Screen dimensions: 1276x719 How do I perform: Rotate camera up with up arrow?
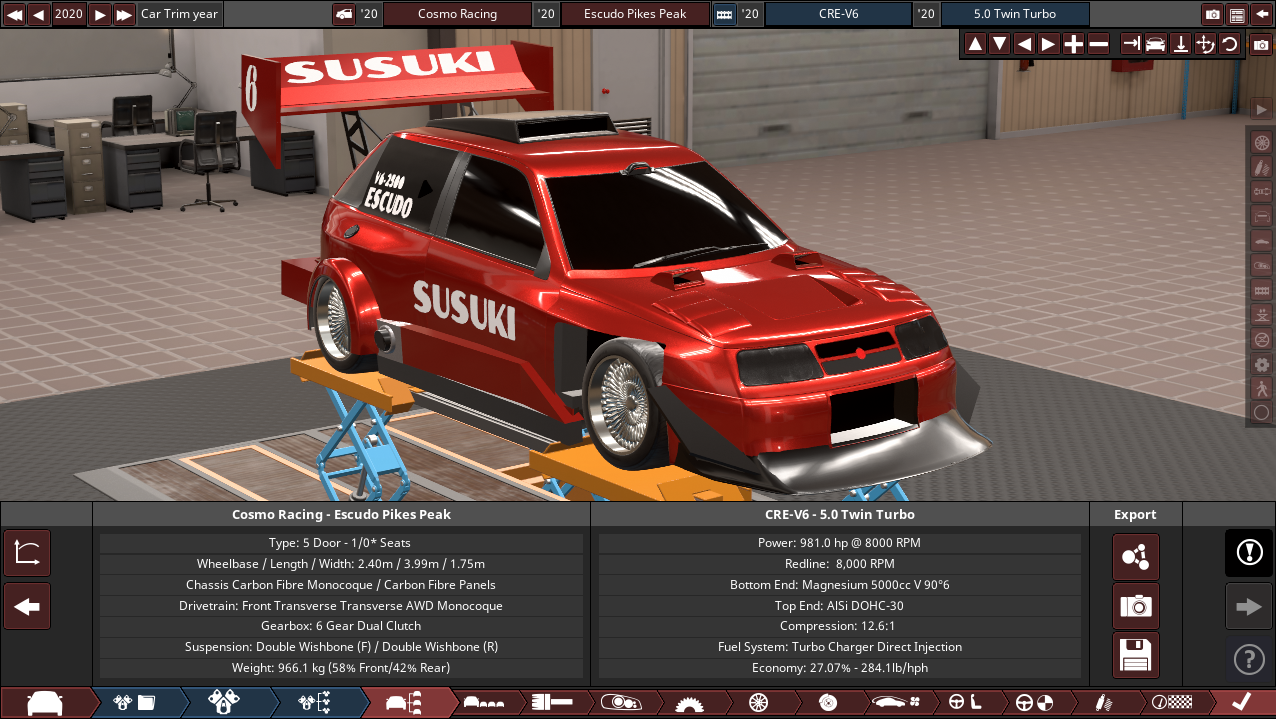[975, 44]
